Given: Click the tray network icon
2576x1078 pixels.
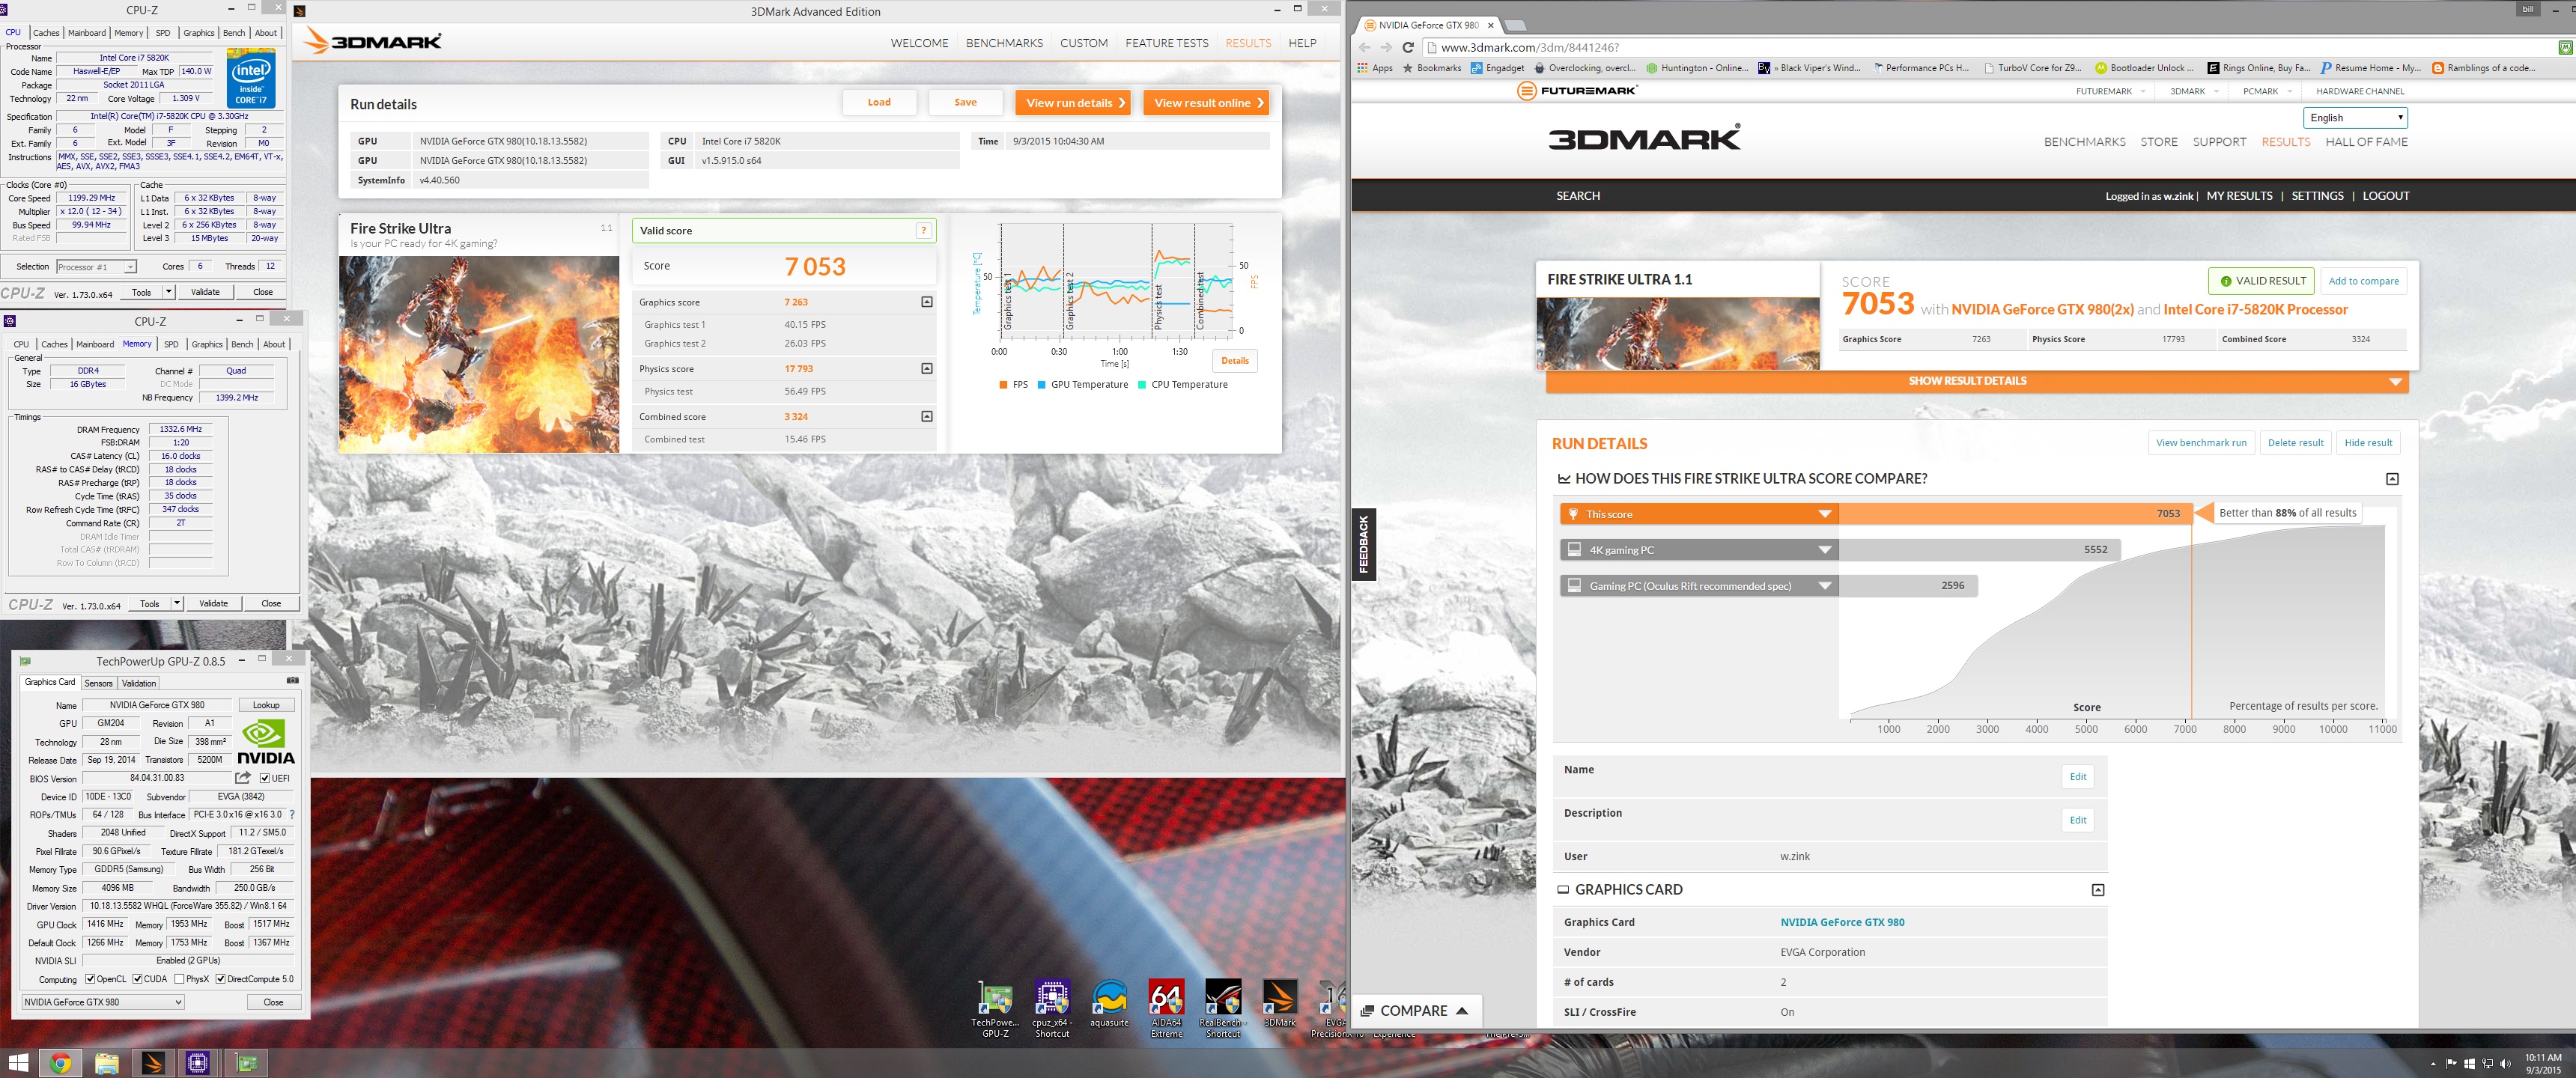Looking at the screenshot, I should click(x=2487, y=1064).
